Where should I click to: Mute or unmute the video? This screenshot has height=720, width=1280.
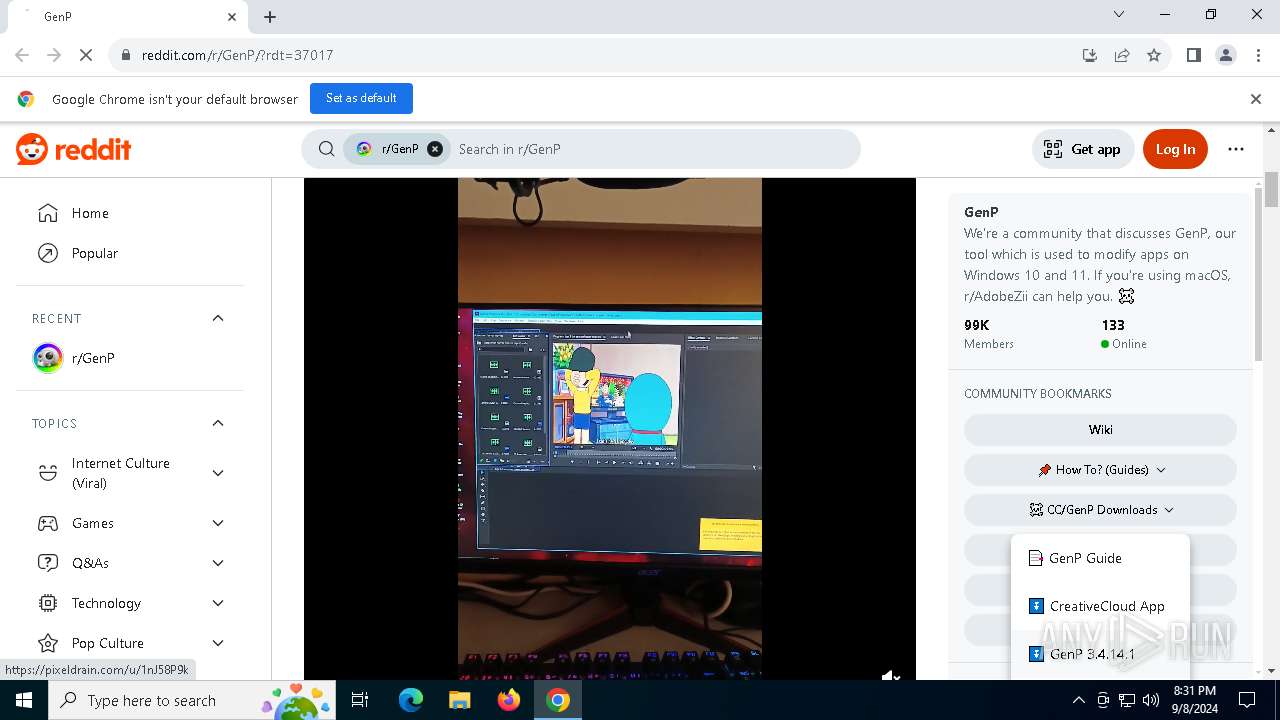tap(891, 675)
